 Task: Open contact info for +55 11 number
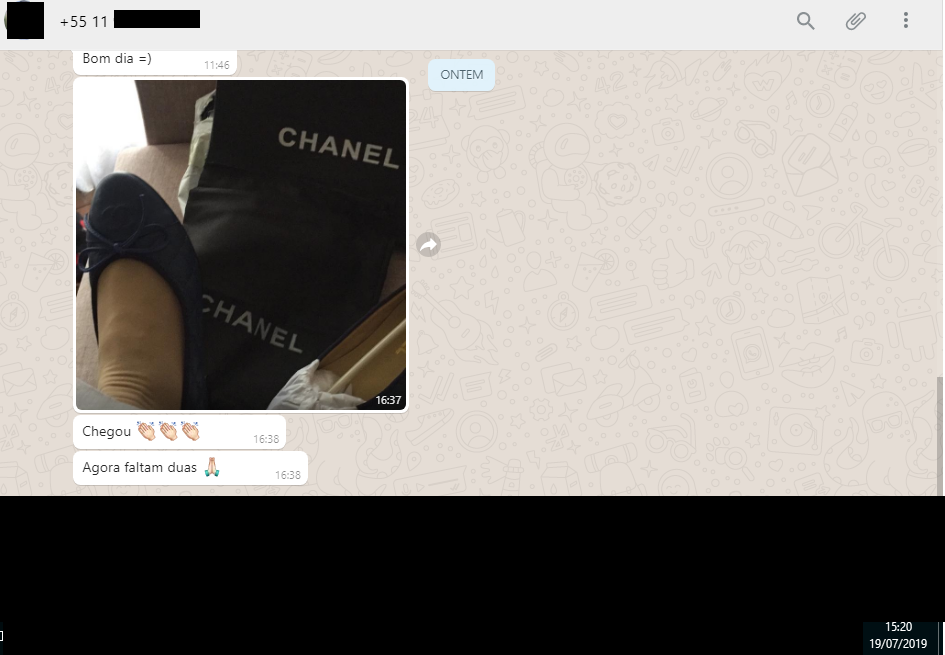[x=130, y=21]
